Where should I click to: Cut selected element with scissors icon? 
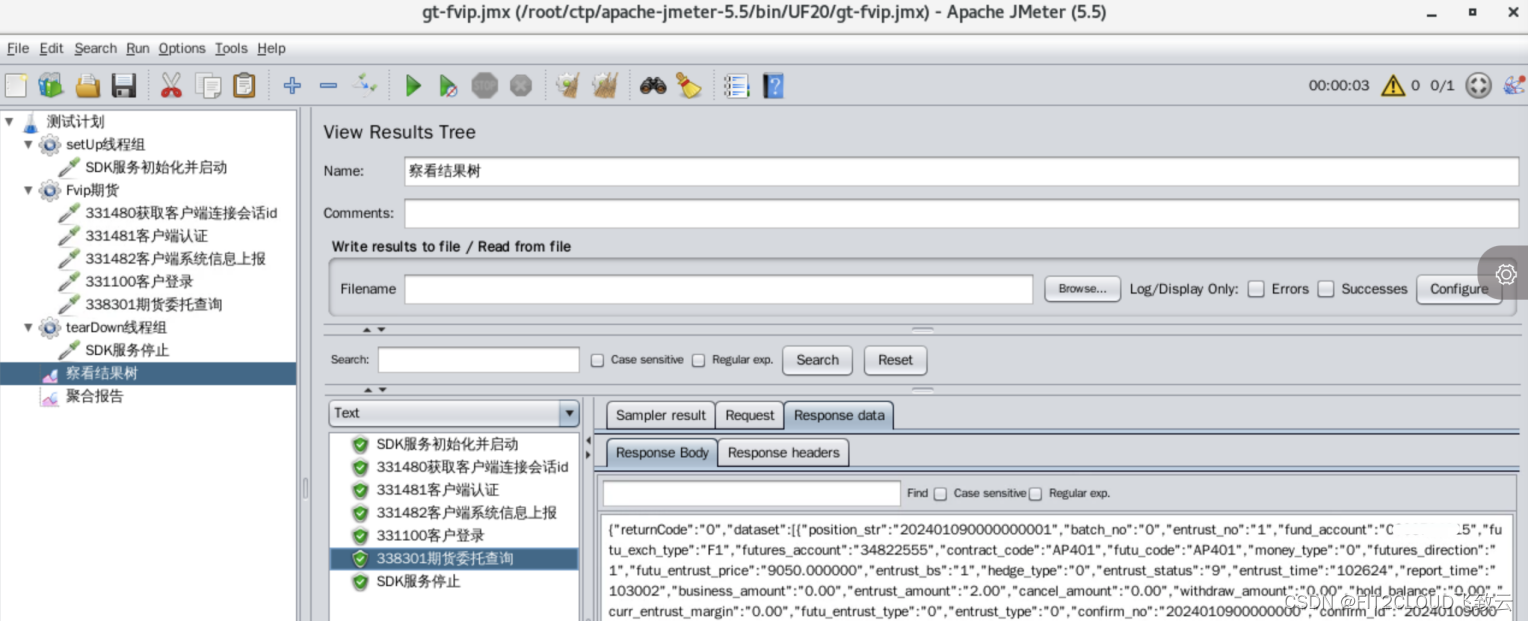click(171, 86)
